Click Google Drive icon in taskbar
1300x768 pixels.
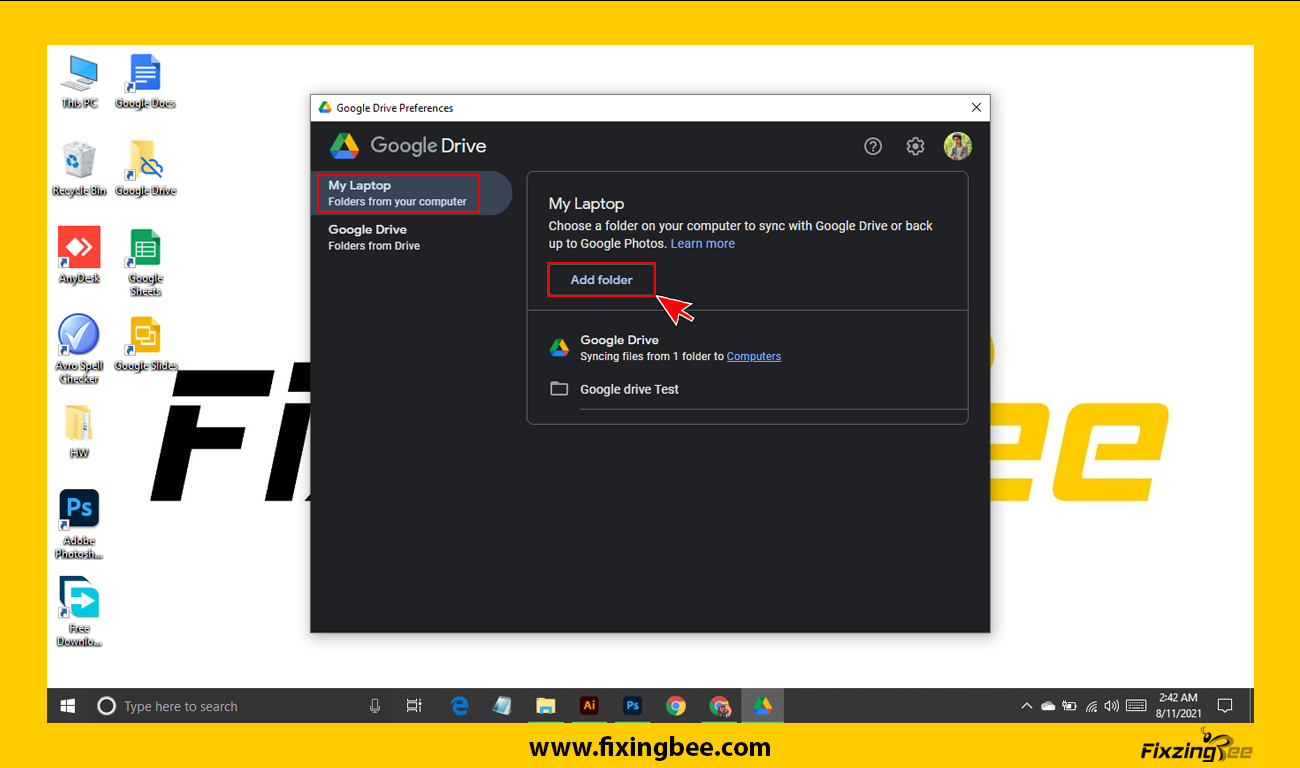[x=762, y=706]
